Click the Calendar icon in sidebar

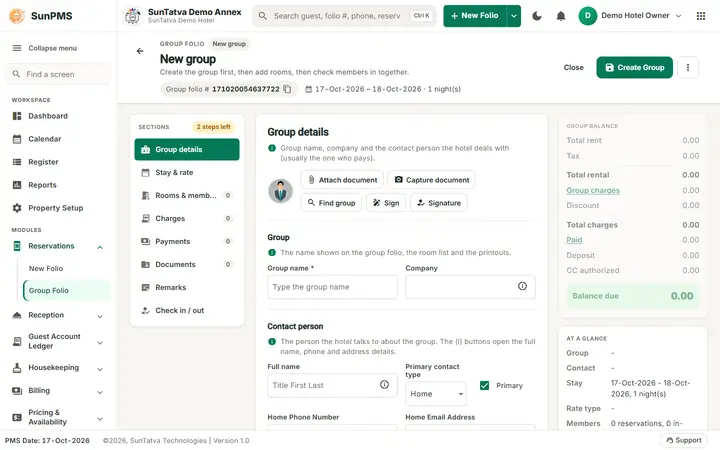pyautogui.click(x=17, y=139)
